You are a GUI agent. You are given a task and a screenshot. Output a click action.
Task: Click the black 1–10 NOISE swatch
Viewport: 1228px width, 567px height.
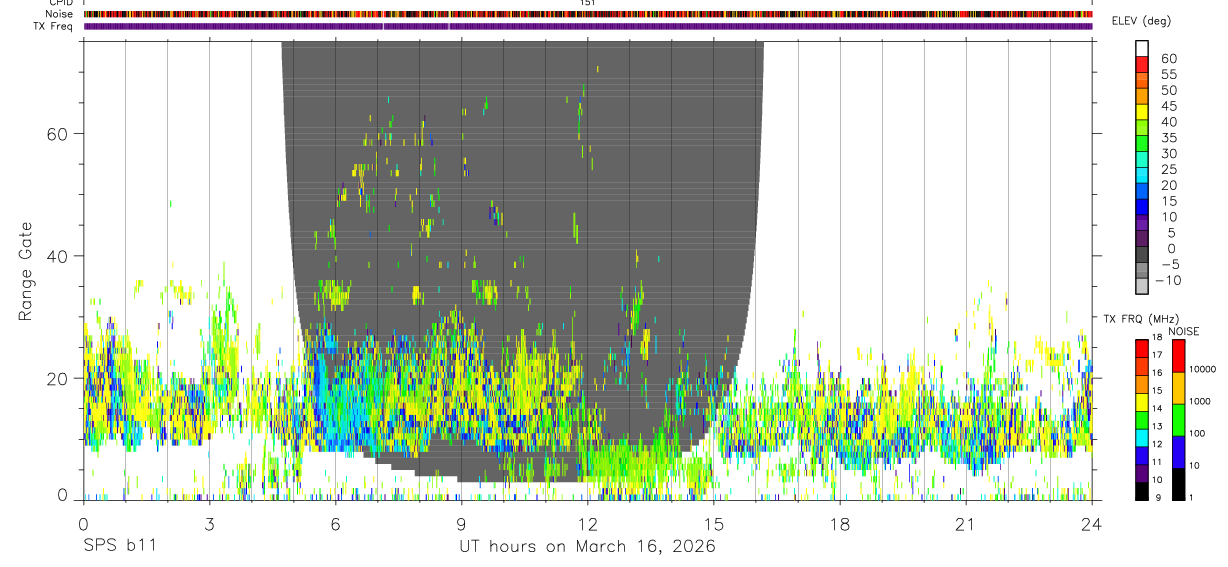[1180, 482]
